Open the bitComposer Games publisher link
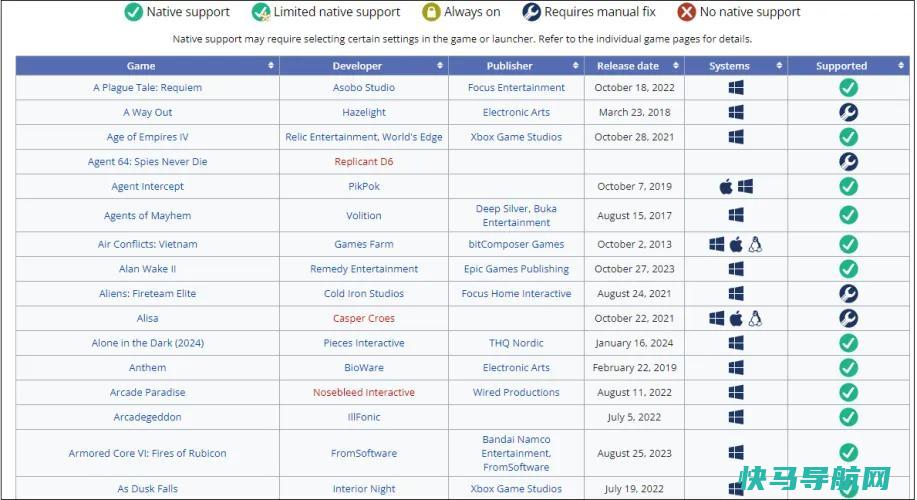This screenshot has width=917, height=500. click(516, 244)
